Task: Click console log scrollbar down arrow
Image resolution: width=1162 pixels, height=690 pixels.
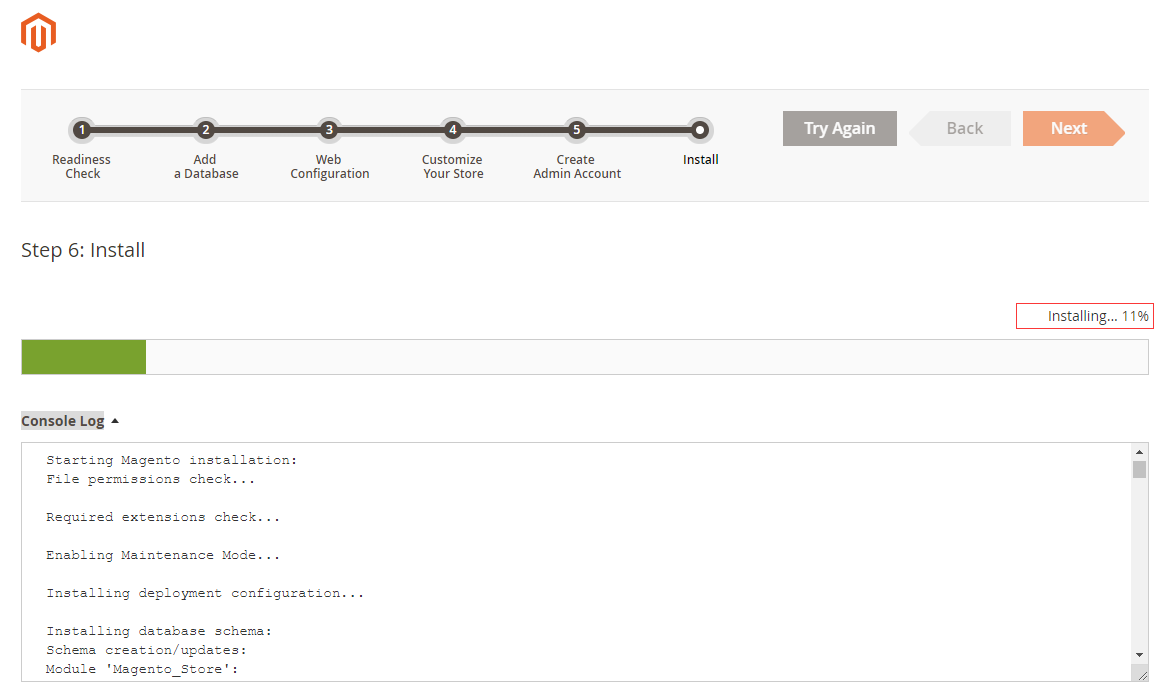Action: (x=1139, y=654)
